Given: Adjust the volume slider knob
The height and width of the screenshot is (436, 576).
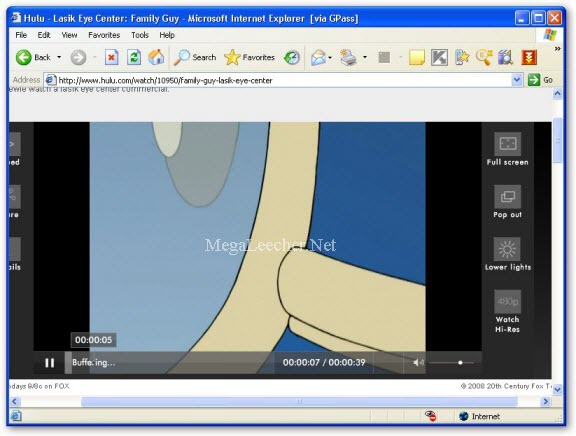Looking at the screenshot, I should pos(460,363).
